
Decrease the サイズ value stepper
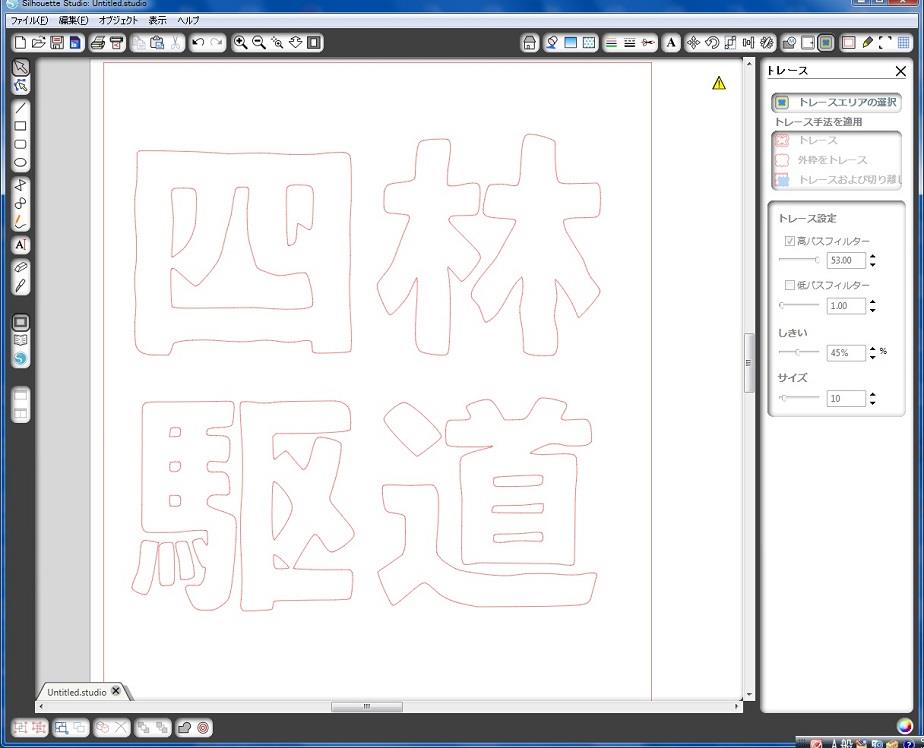coord(873,402)
